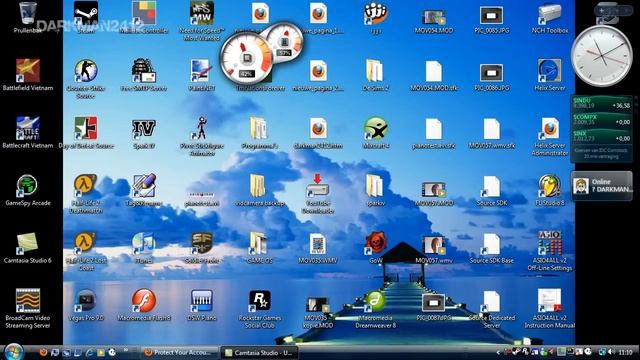640x360 pixels.
Task: Click the Internet Explorer quick launch icon
Action: [89, 352]
